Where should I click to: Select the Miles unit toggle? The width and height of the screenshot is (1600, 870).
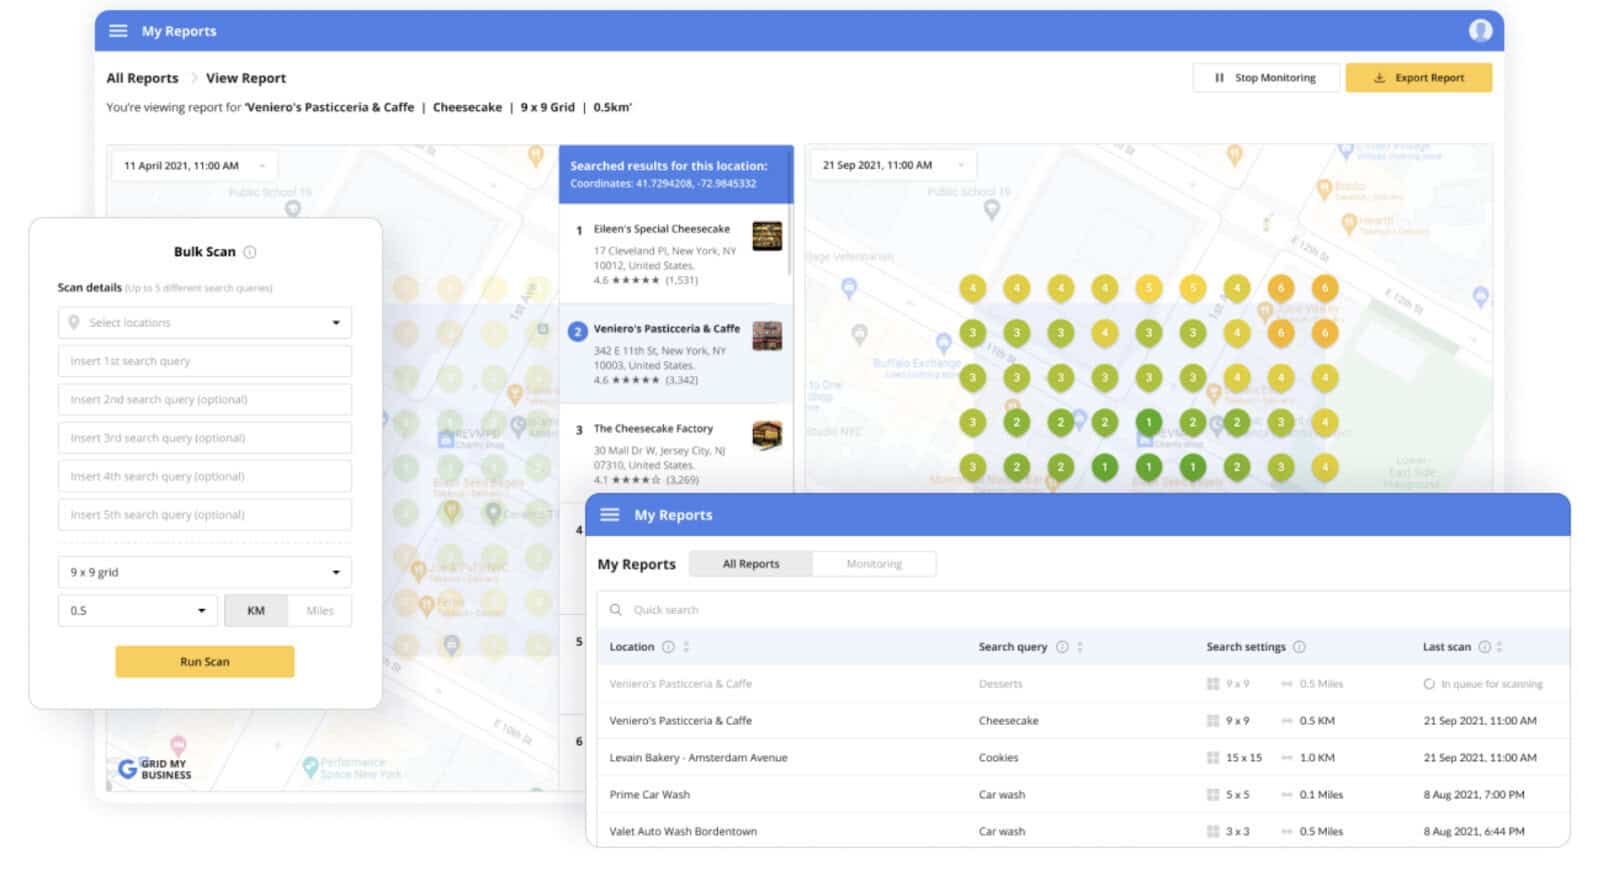[x=320, y=611]
